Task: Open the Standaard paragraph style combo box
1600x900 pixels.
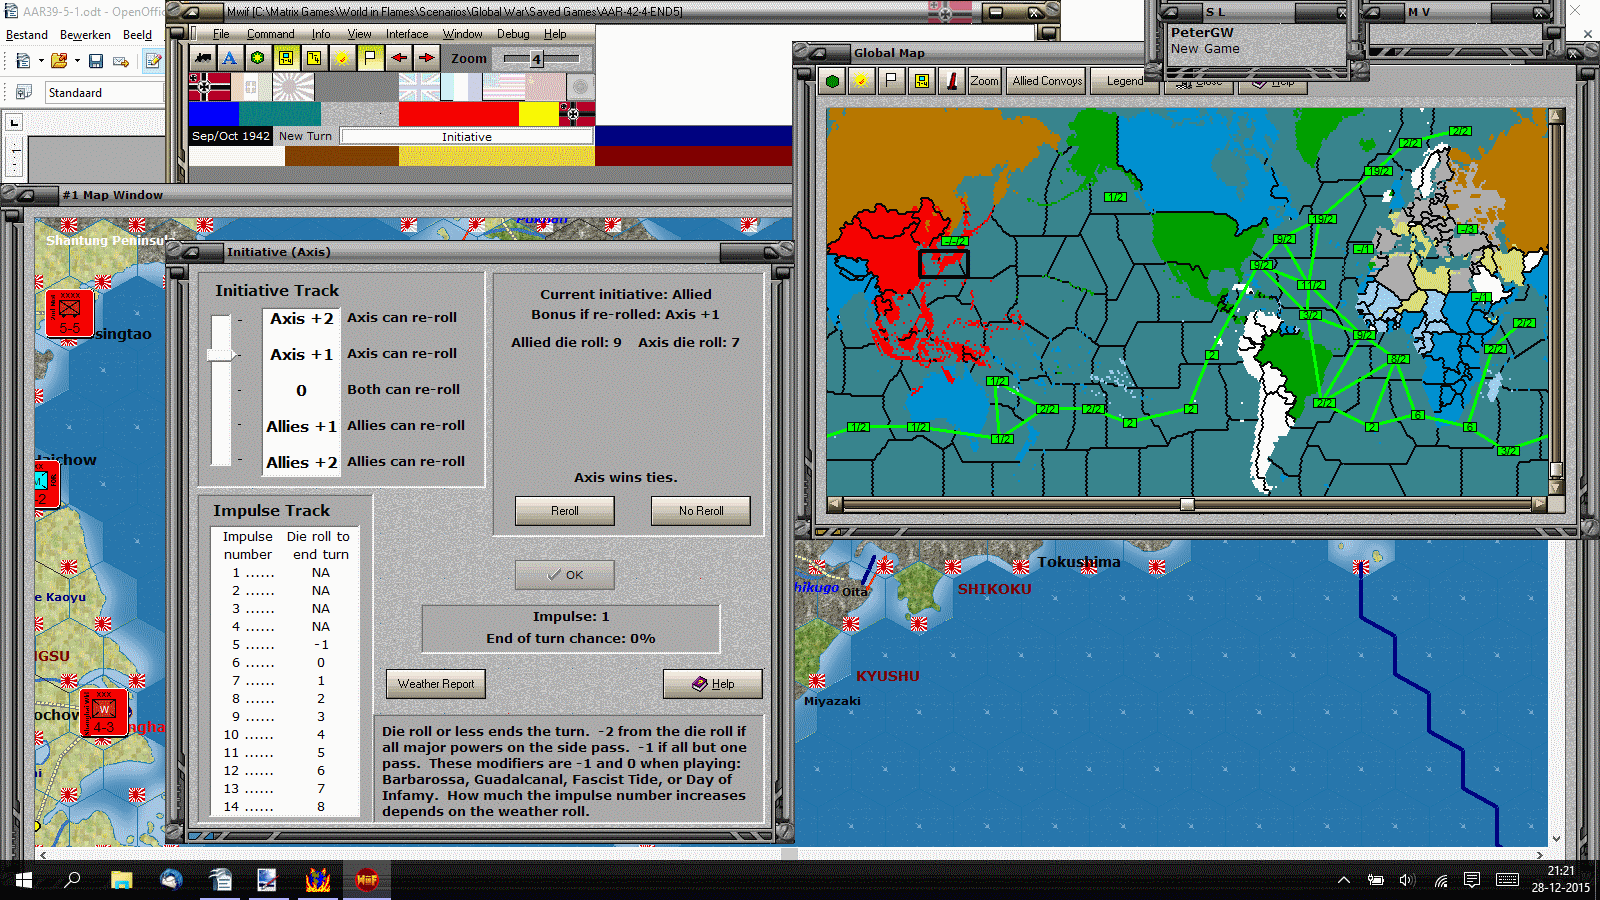Action: pos(104,92)
